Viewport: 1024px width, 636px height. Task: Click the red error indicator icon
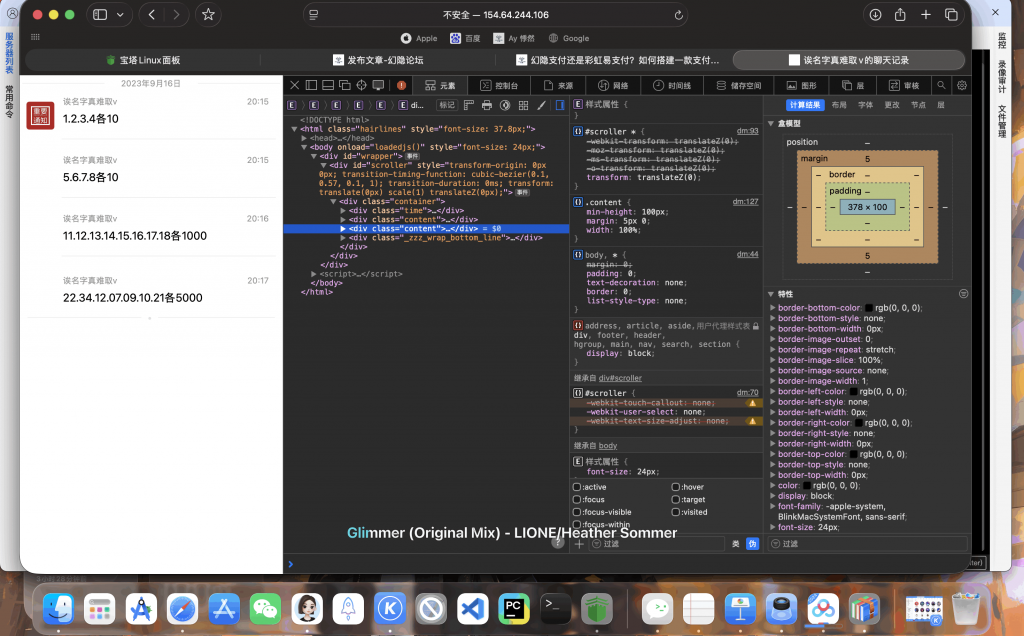pos(402,86)
